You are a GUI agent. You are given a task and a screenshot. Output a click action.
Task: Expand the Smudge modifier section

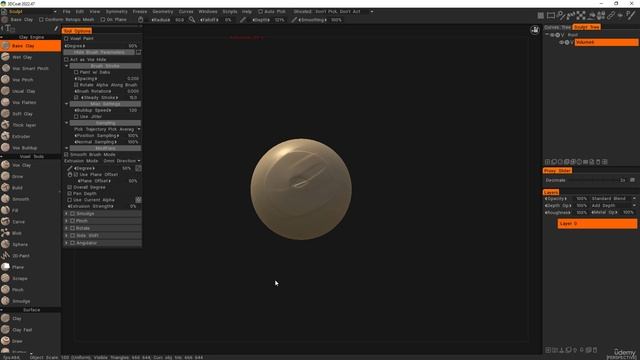point(67,213)
